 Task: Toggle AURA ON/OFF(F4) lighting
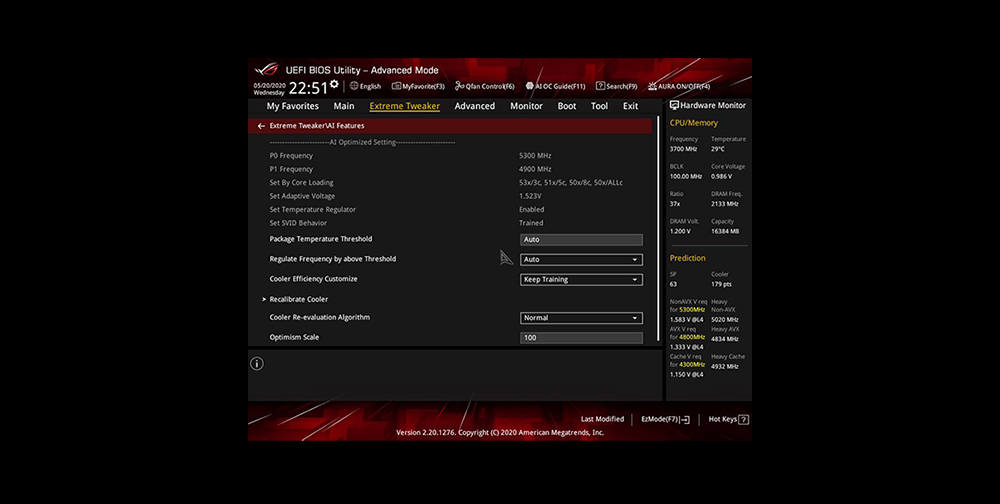point(679,86)
